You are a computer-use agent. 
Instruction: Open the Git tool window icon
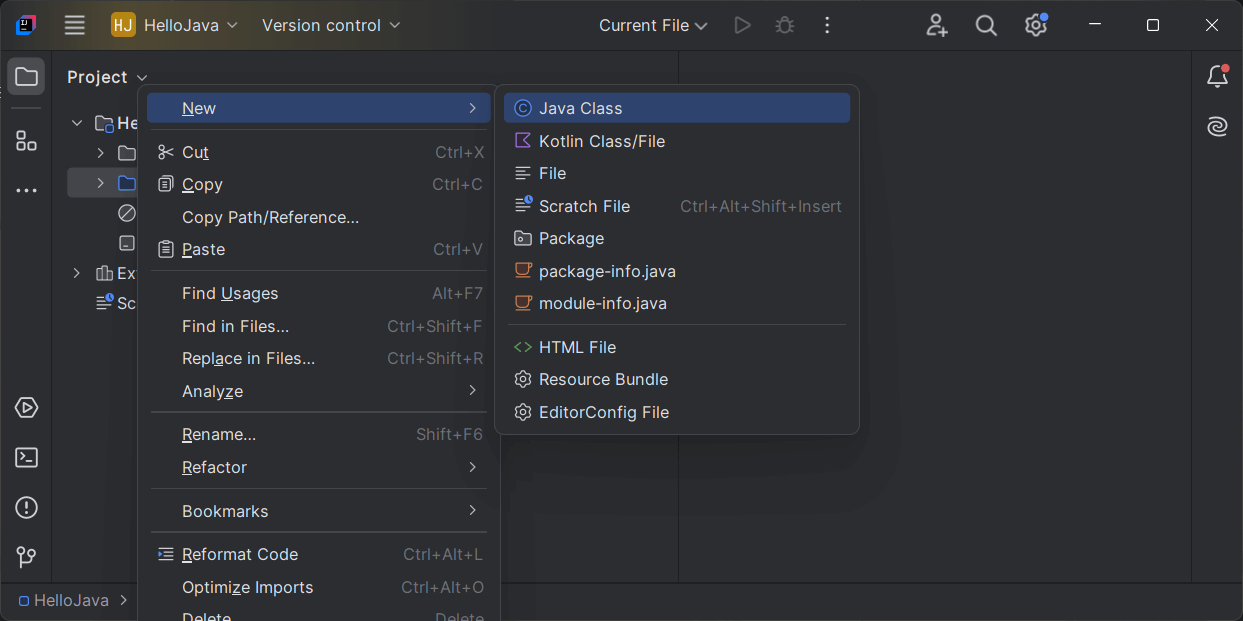click(26, 557)
